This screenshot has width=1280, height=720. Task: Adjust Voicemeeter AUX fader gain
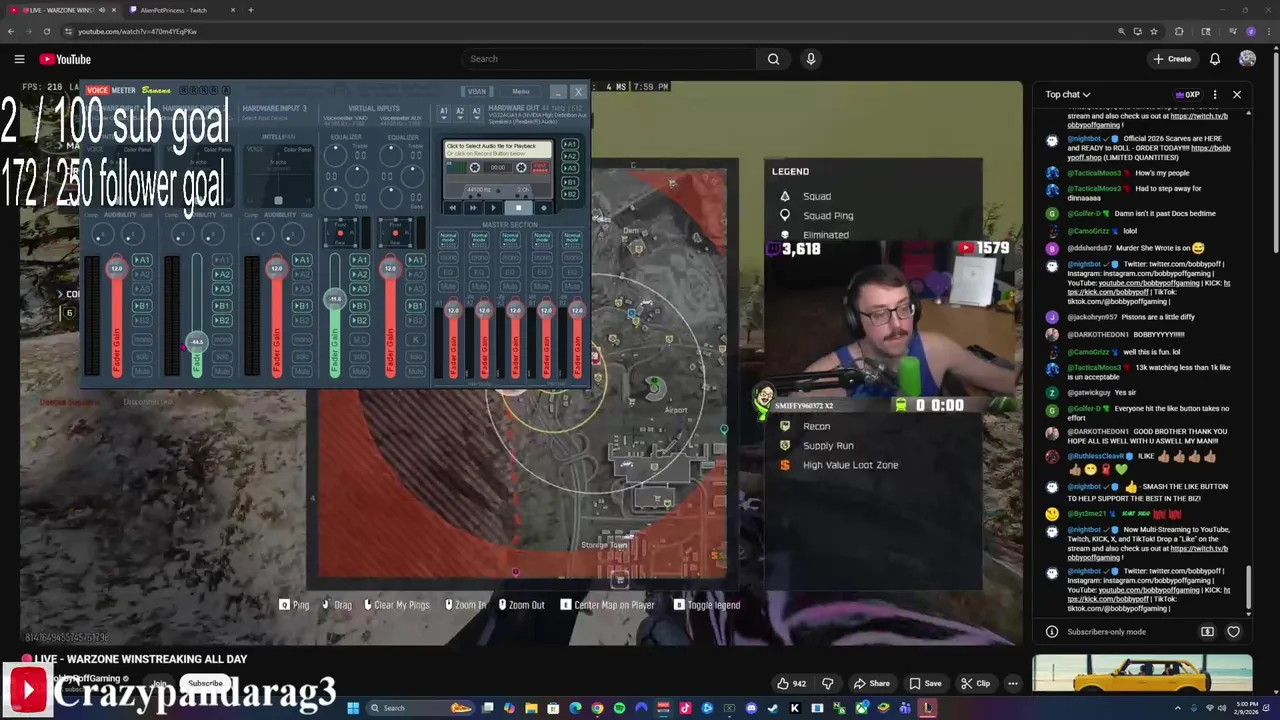pos(390,268)
